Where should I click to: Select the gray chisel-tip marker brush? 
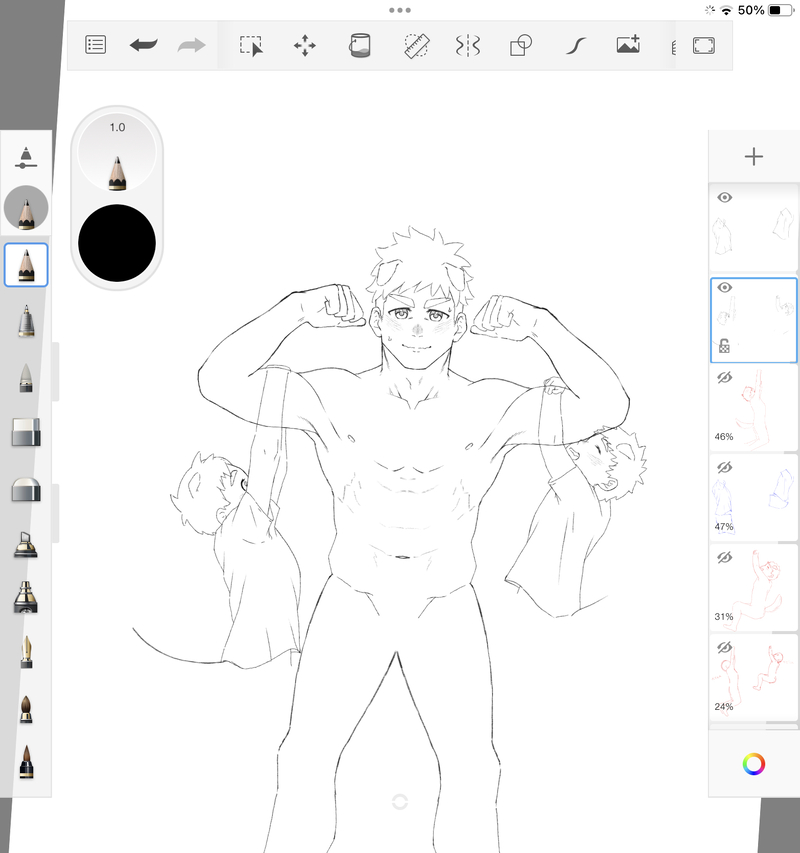[x=26, y=378]
